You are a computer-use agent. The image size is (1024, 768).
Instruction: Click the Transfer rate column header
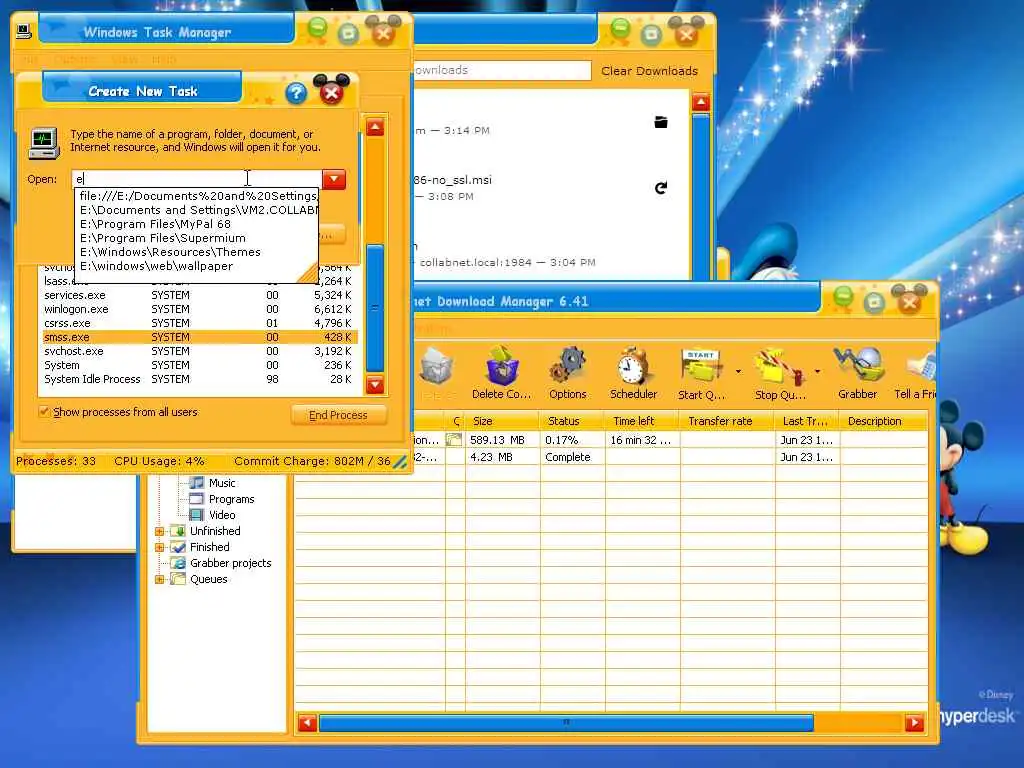click(x=726, y=421)
